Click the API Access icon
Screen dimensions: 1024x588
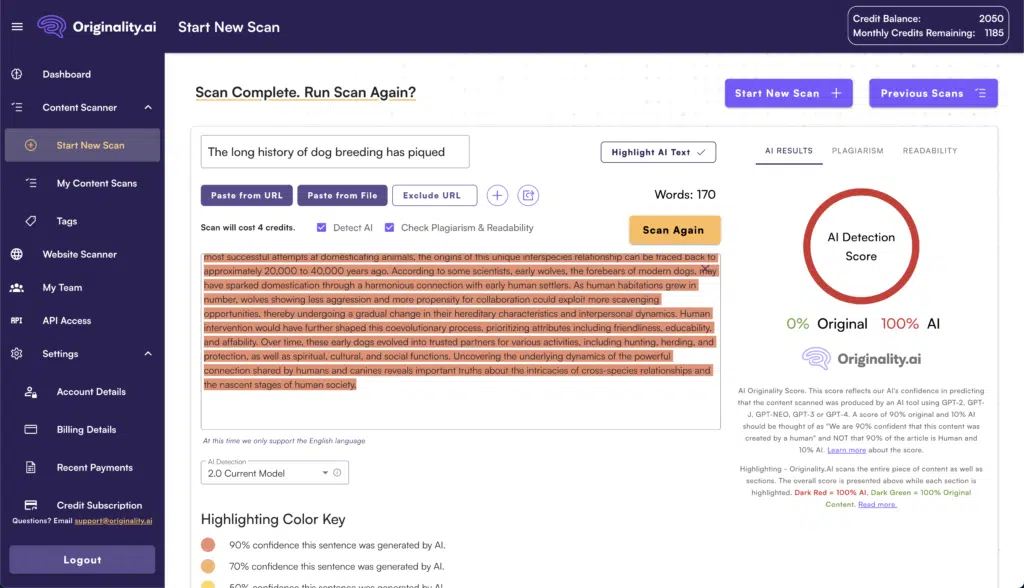(x=17, y=321)
